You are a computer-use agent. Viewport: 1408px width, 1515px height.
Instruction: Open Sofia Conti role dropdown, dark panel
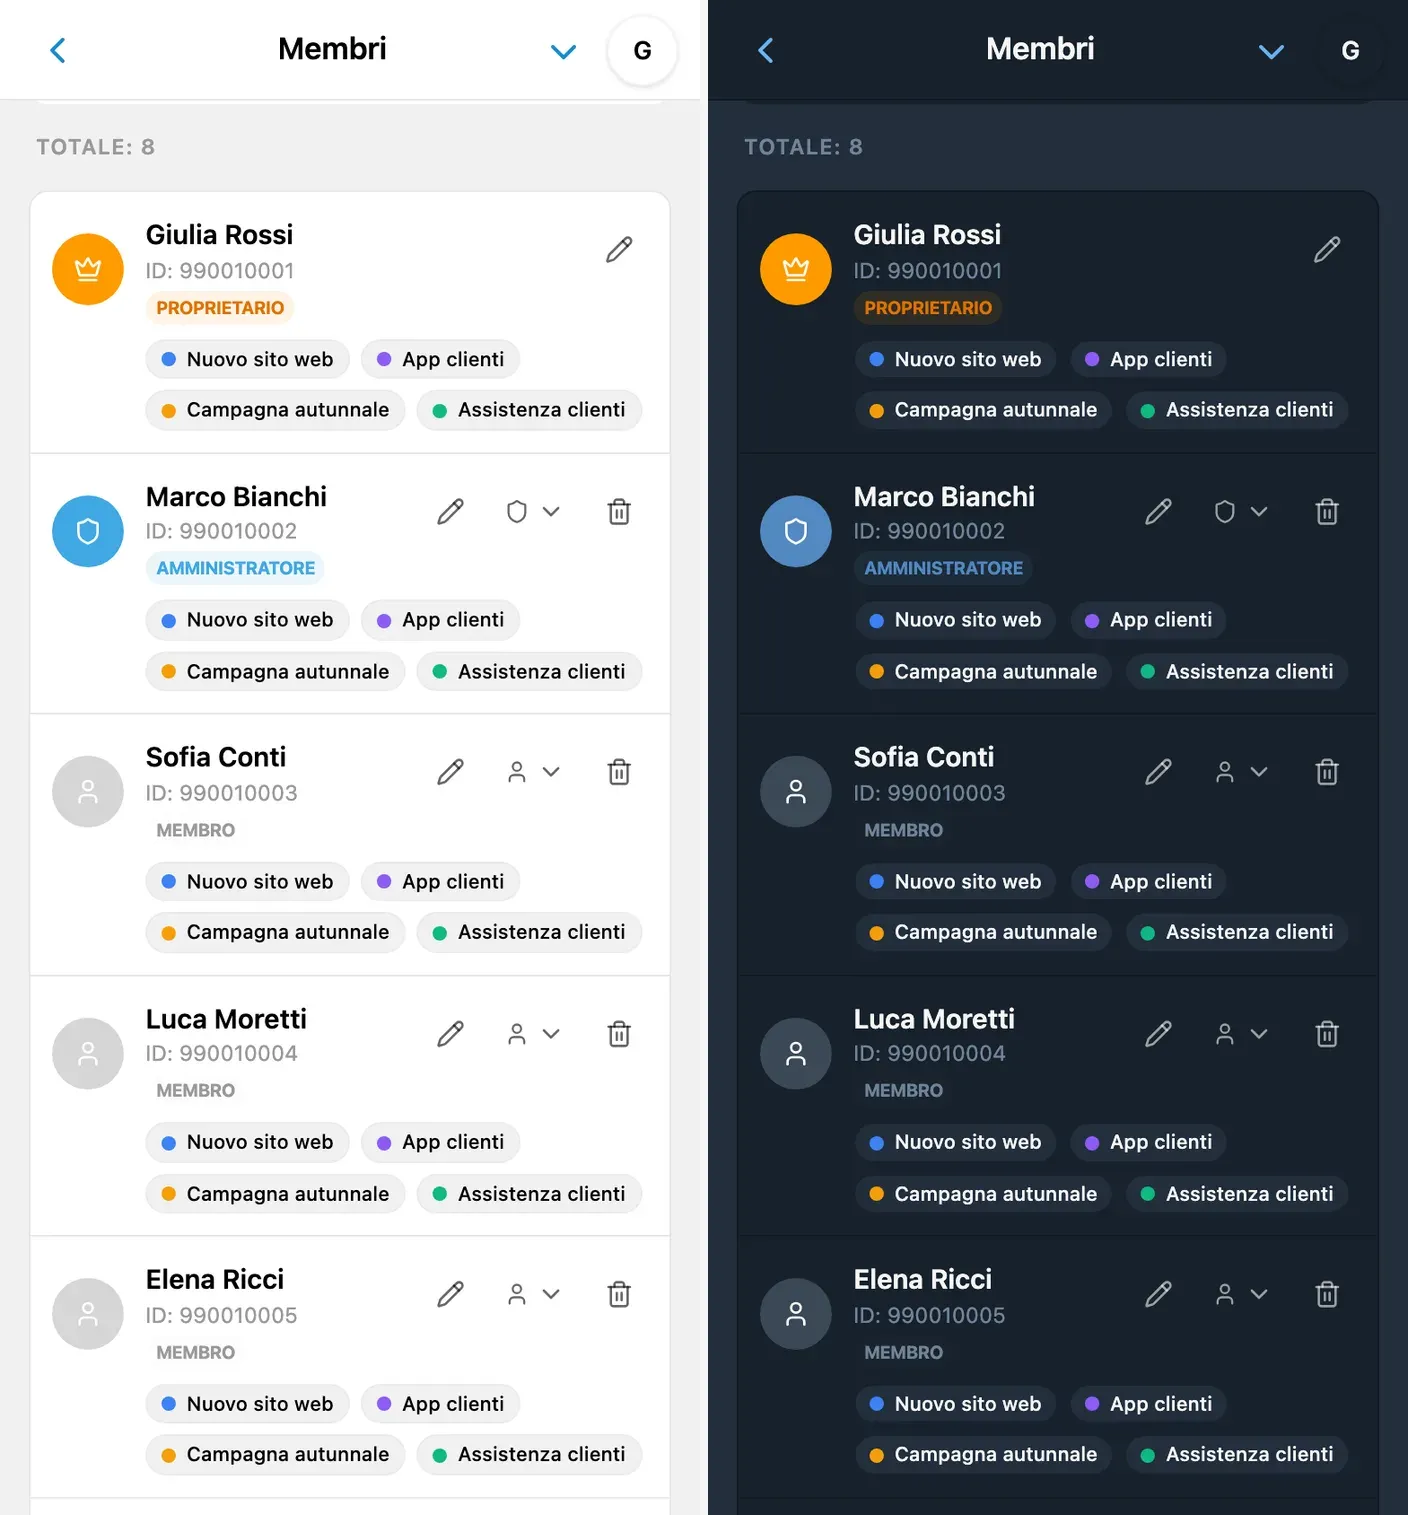pos(1241,772)
